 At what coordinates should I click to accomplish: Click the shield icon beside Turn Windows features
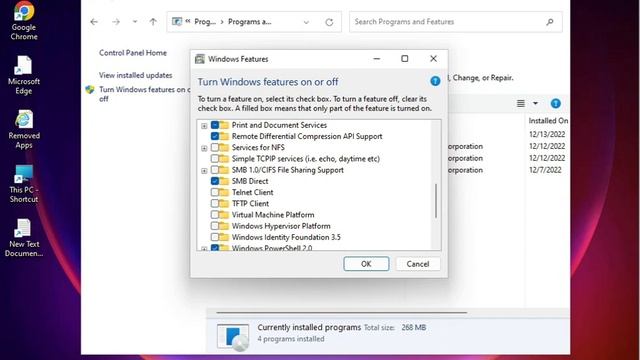(90, 89)
